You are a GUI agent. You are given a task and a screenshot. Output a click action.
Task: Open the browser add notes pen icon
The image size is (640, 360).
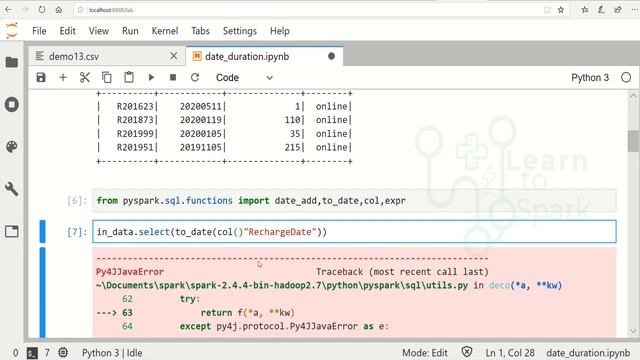601,10
